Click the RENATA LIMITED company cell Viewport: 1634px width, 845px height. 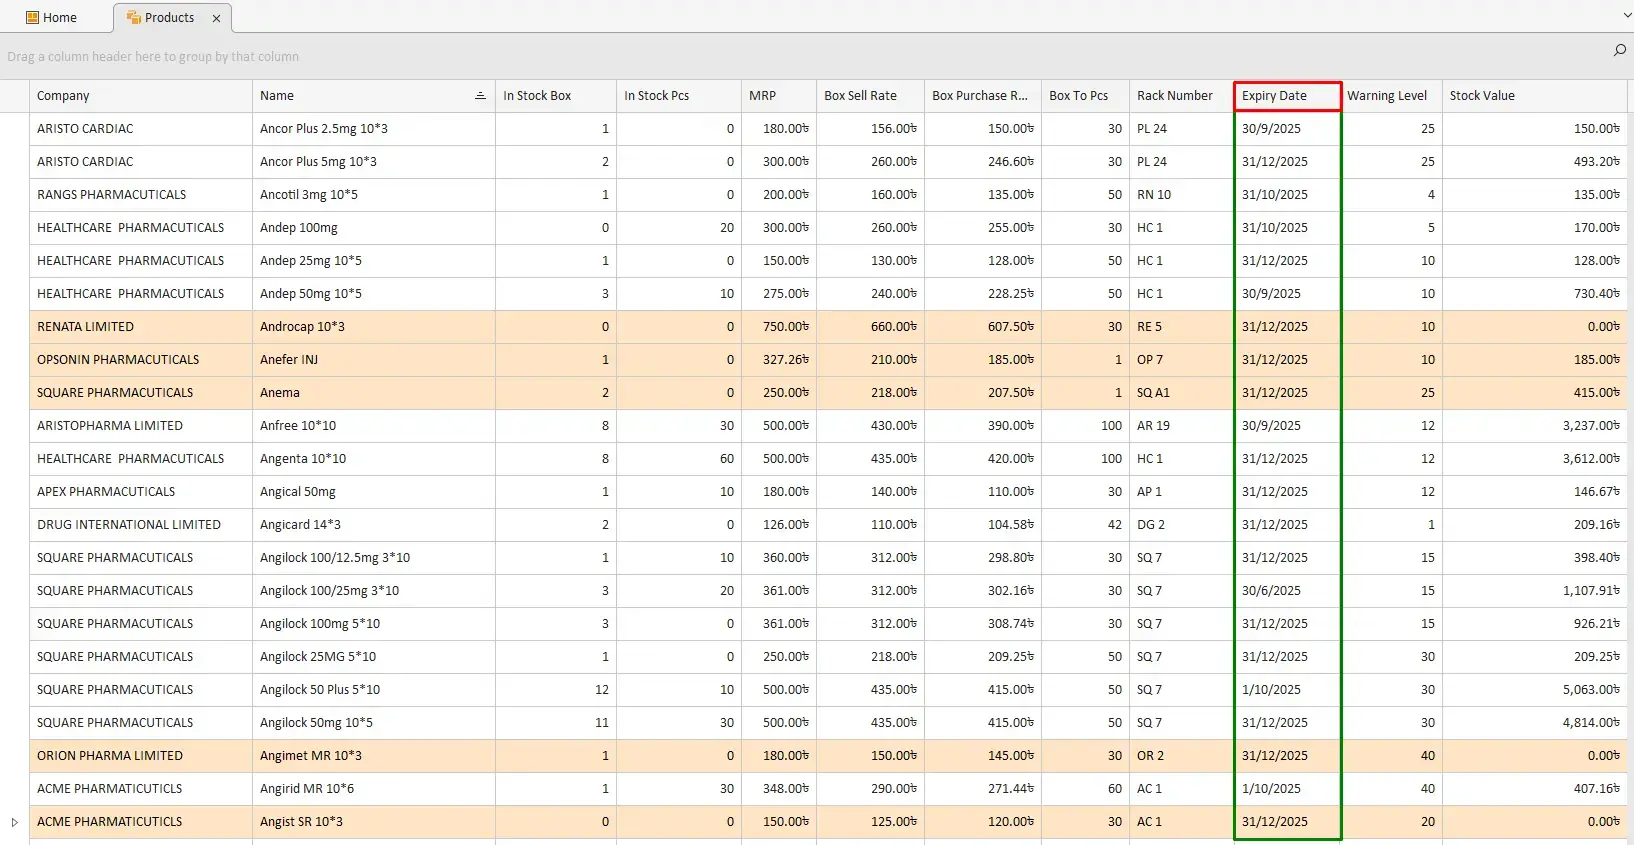coord(141,327)
